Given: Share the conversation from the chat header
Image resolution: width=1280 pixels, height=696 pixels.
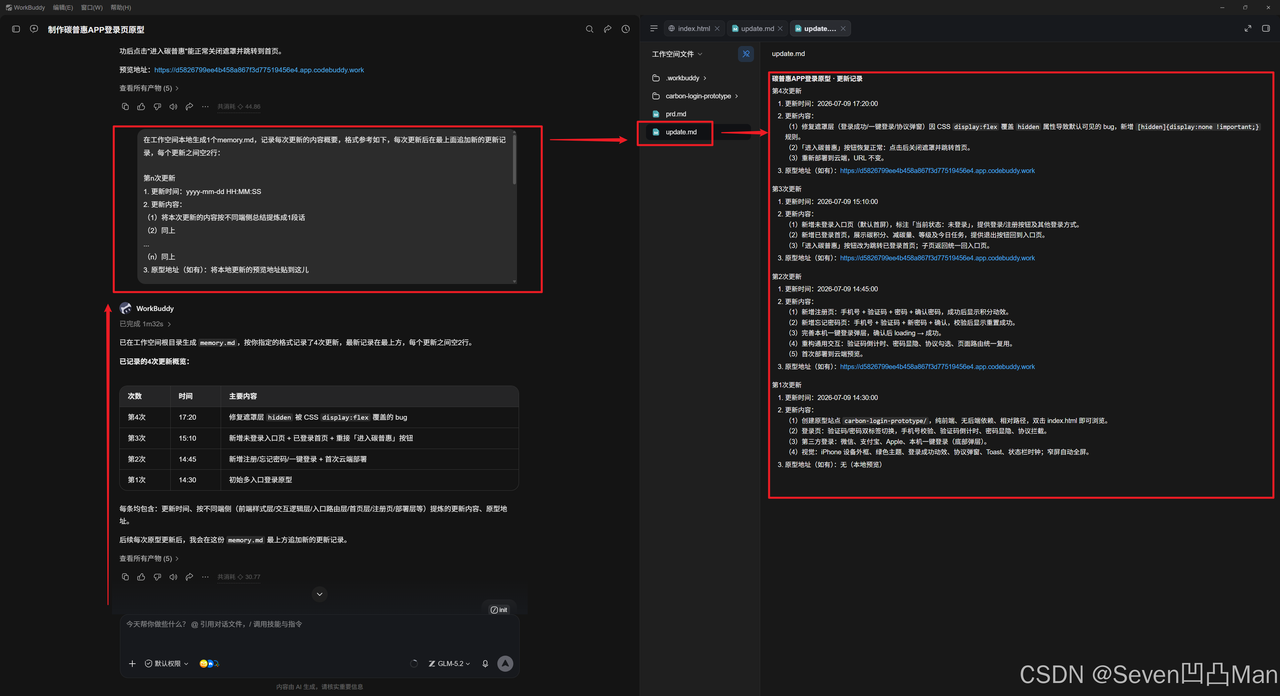Looking at the screenshot, I should 608,29.
